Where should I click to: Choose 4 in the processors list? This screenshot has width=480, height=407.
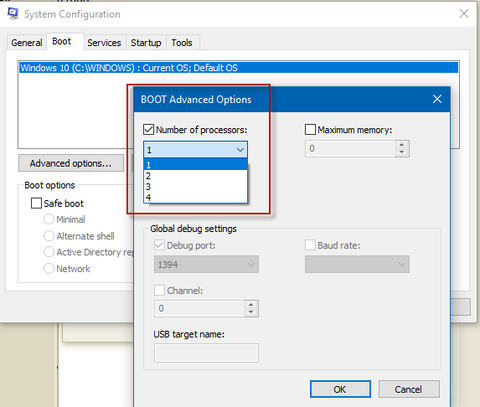[x=196, y=197]
